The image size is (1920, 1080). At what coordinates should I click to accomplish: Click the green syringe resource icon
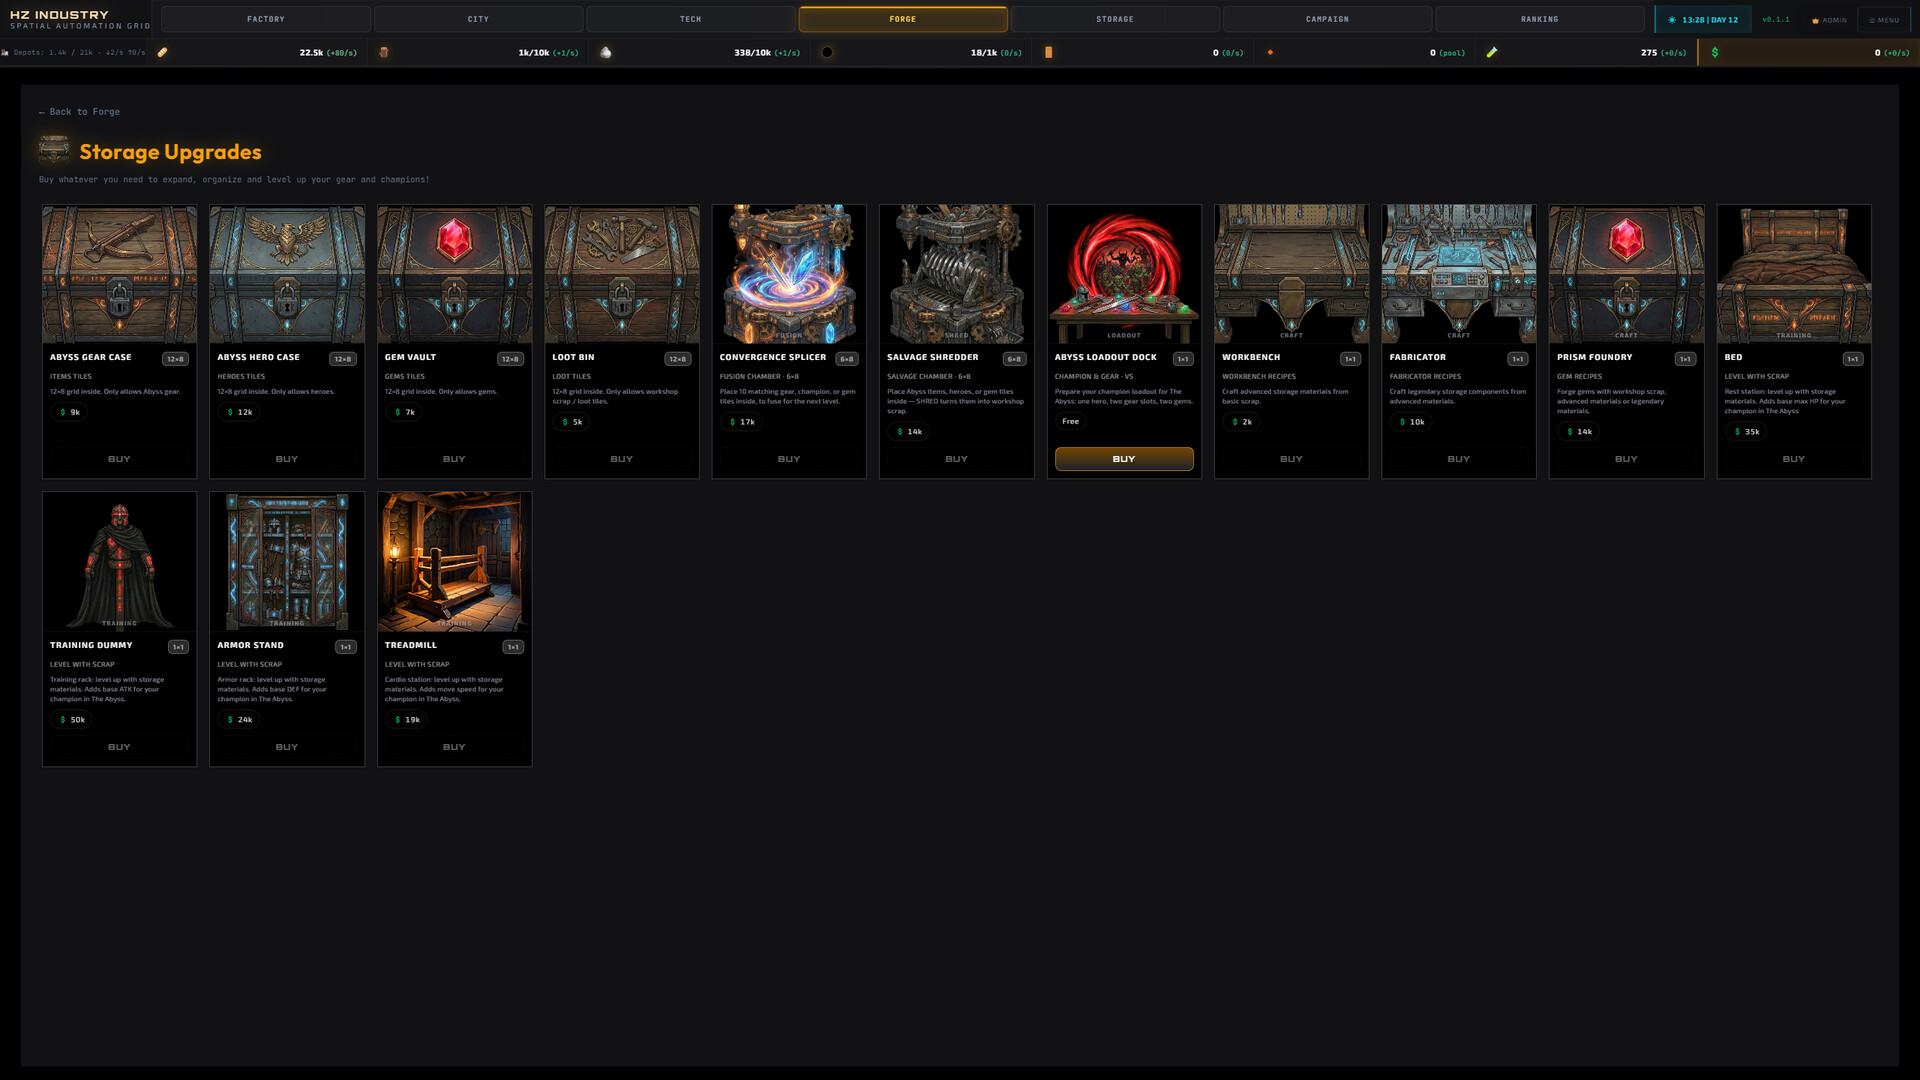pos(1492,52)
